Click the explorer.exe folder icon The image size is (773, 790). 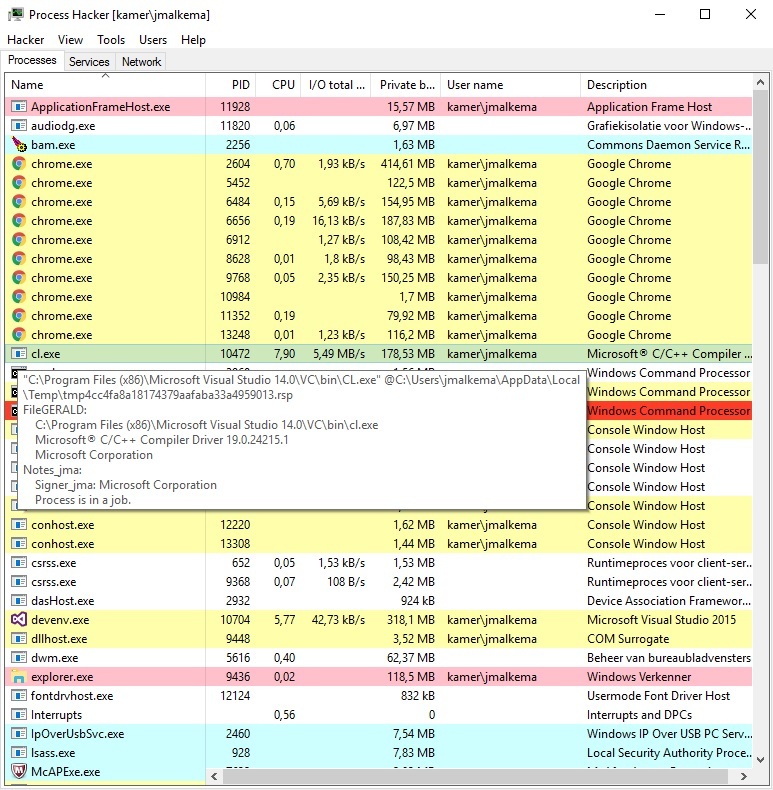coord(19,677)
